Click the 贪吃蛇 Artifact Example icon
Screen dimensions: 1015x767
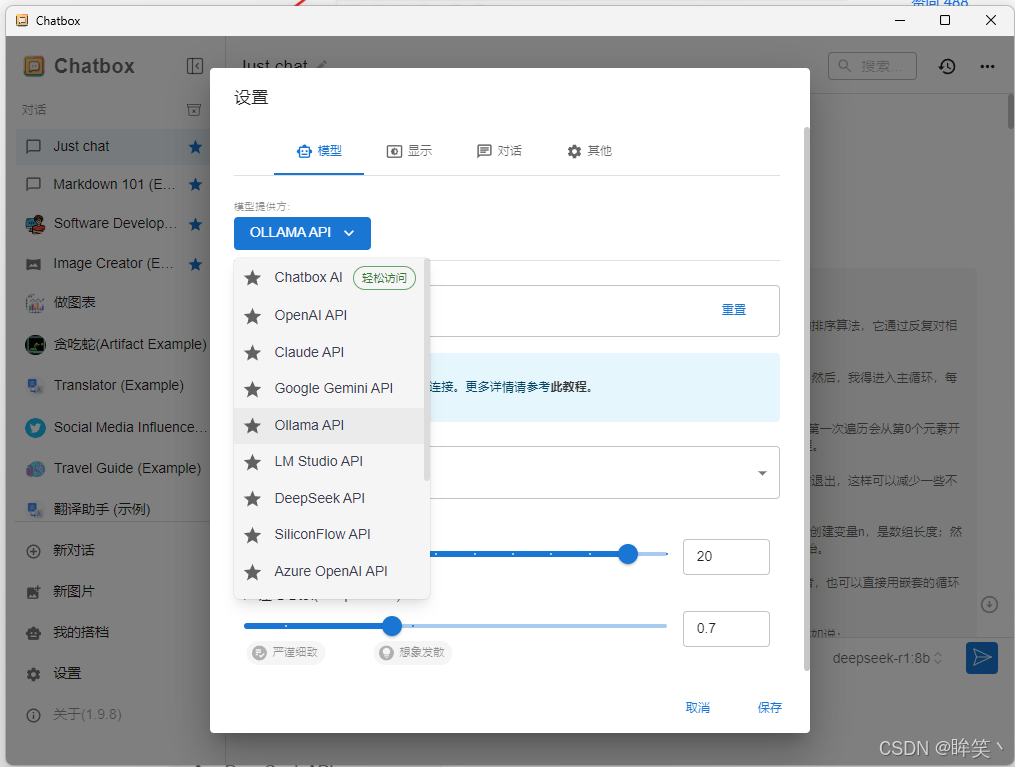coord(35,344)
